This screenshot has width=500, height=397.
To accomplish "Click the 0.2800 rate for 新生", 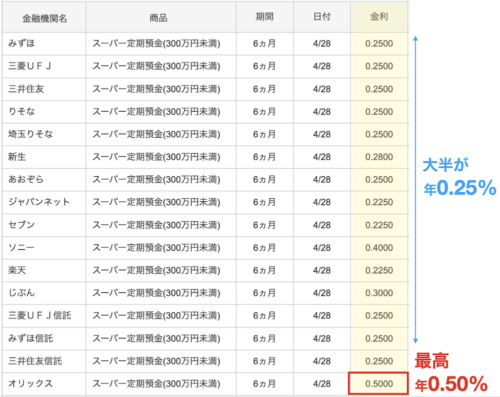I will tap(379, 157).
